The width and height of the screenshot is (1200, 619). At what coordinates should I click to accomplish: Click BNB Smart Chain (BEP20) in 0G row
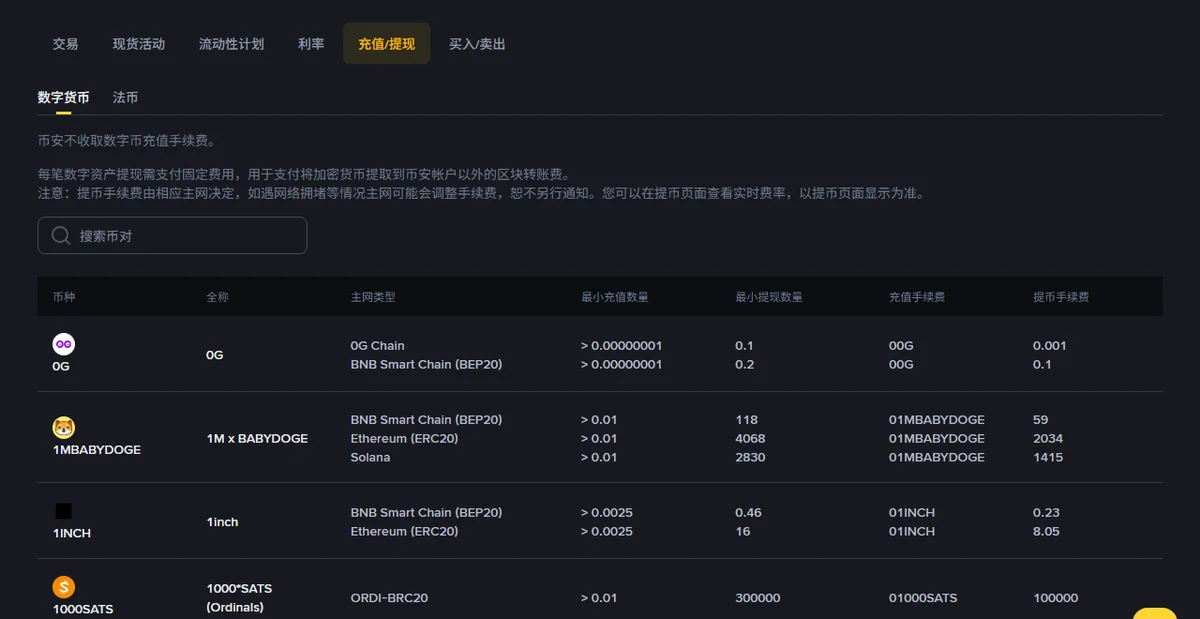click(x=426, y=364)
